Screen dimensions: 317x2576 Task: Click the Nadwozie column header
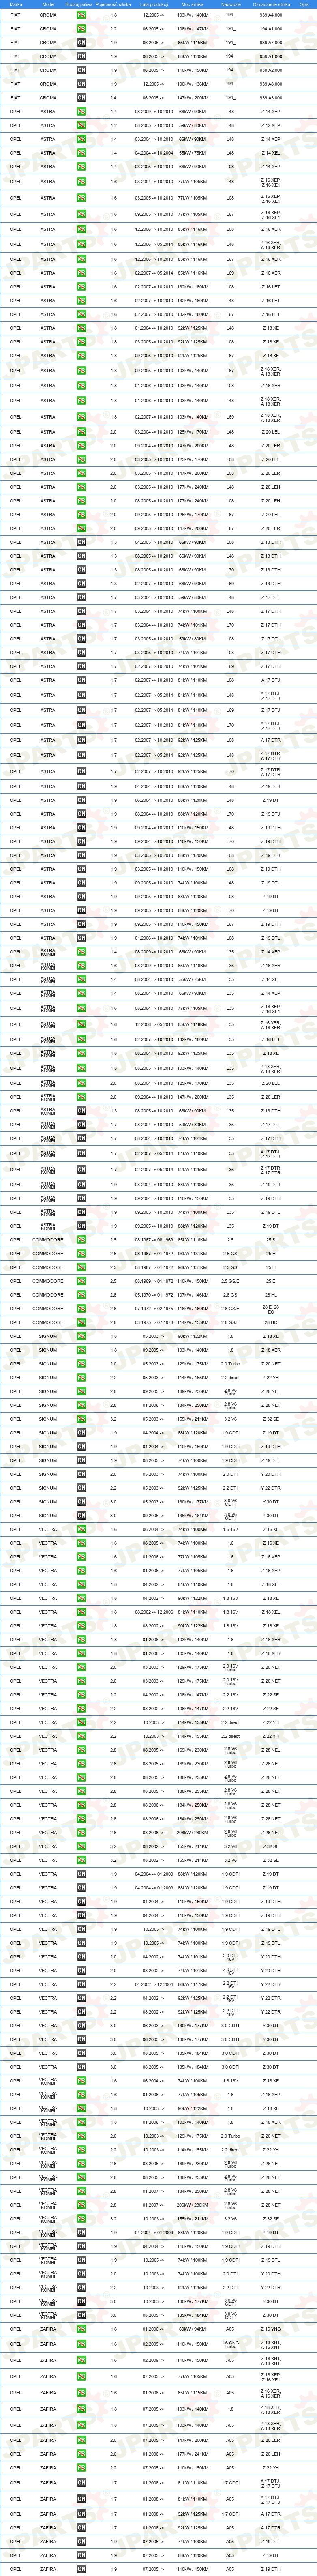click(230, 5)
